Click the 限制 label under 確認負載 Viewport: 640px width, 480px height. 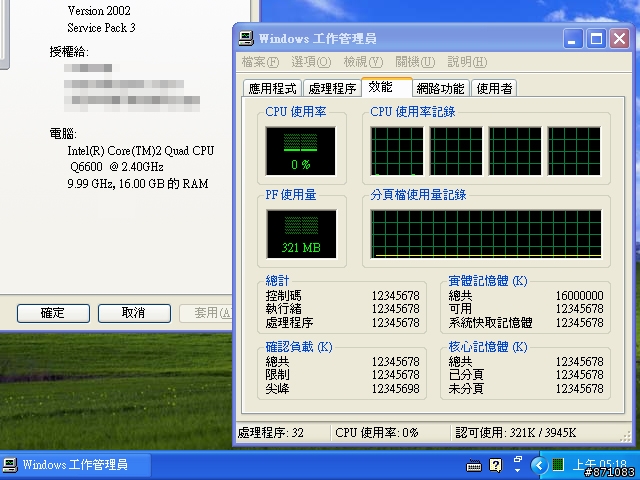pyautogui.click(x=278, y=375)
